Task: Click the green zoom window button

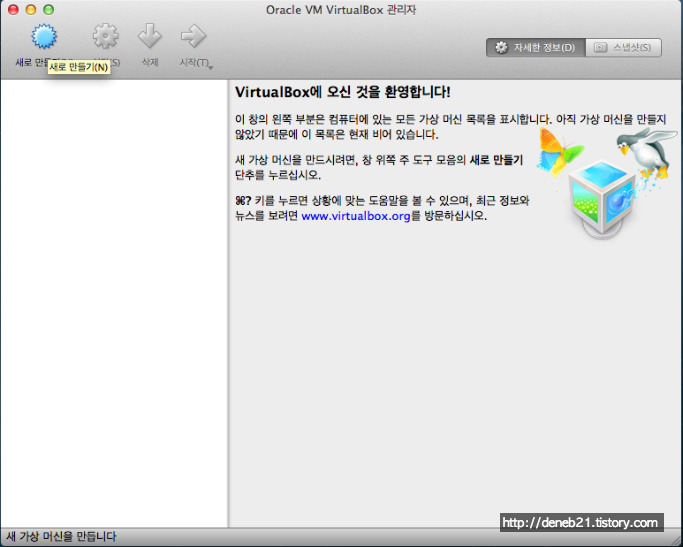Action: [49, 10]
